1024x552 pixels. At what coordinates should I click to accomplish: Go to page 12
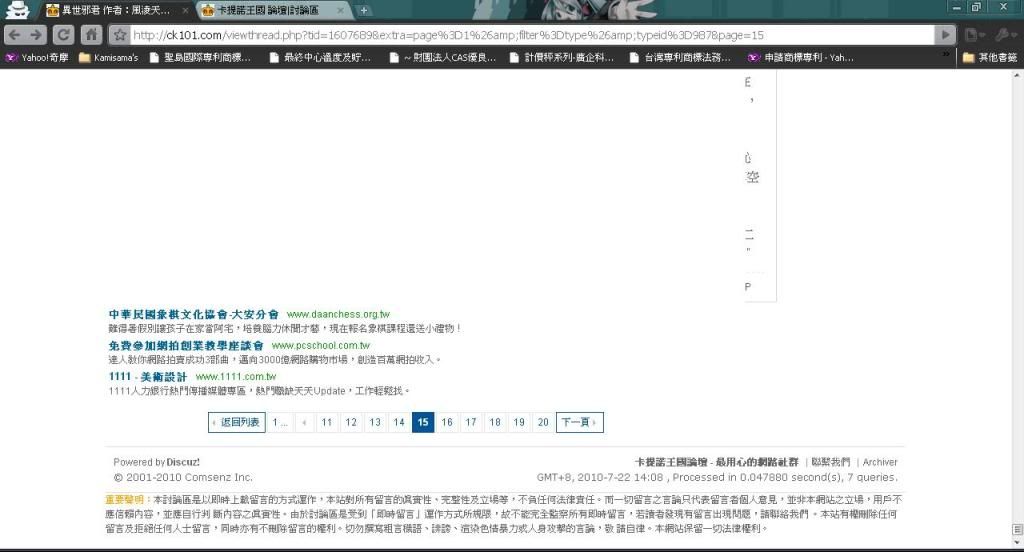tap(351, 422)
